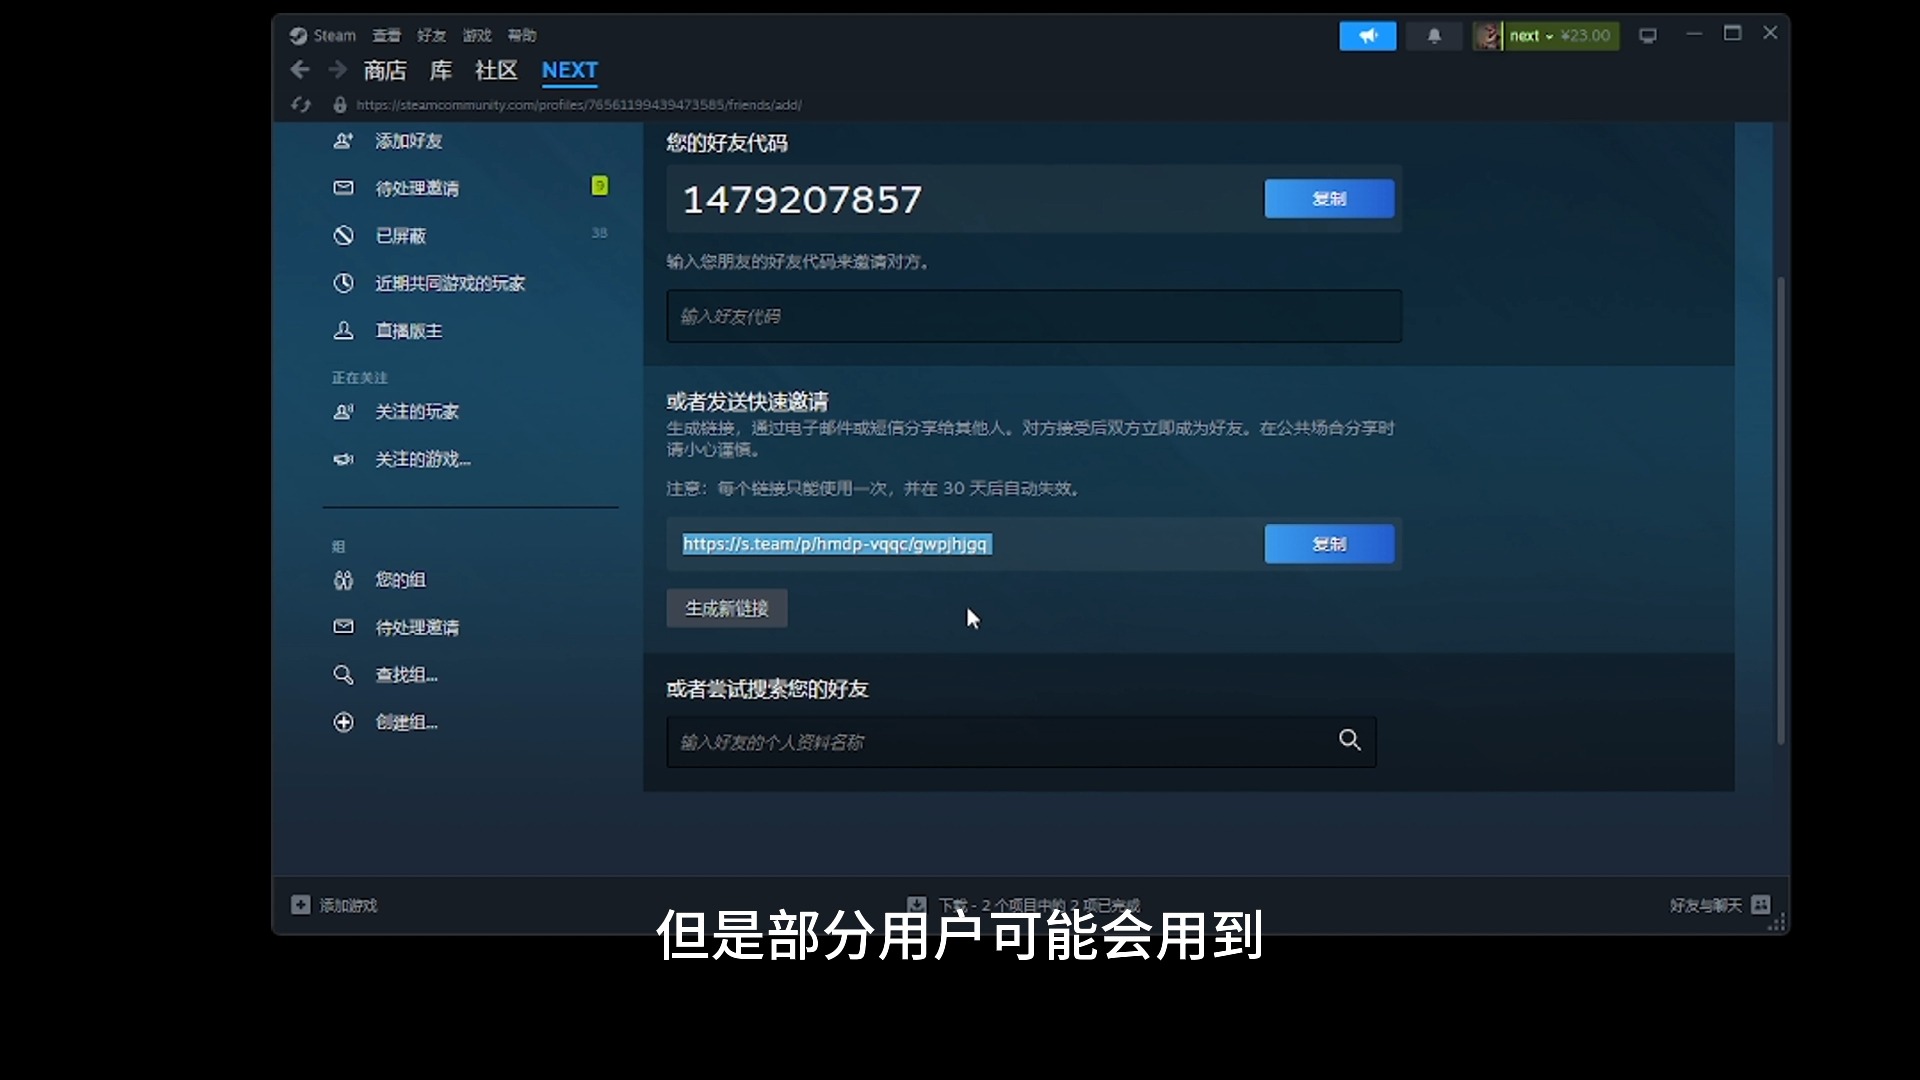
Task: Open the 好友 menu
Action: (431, 35)
